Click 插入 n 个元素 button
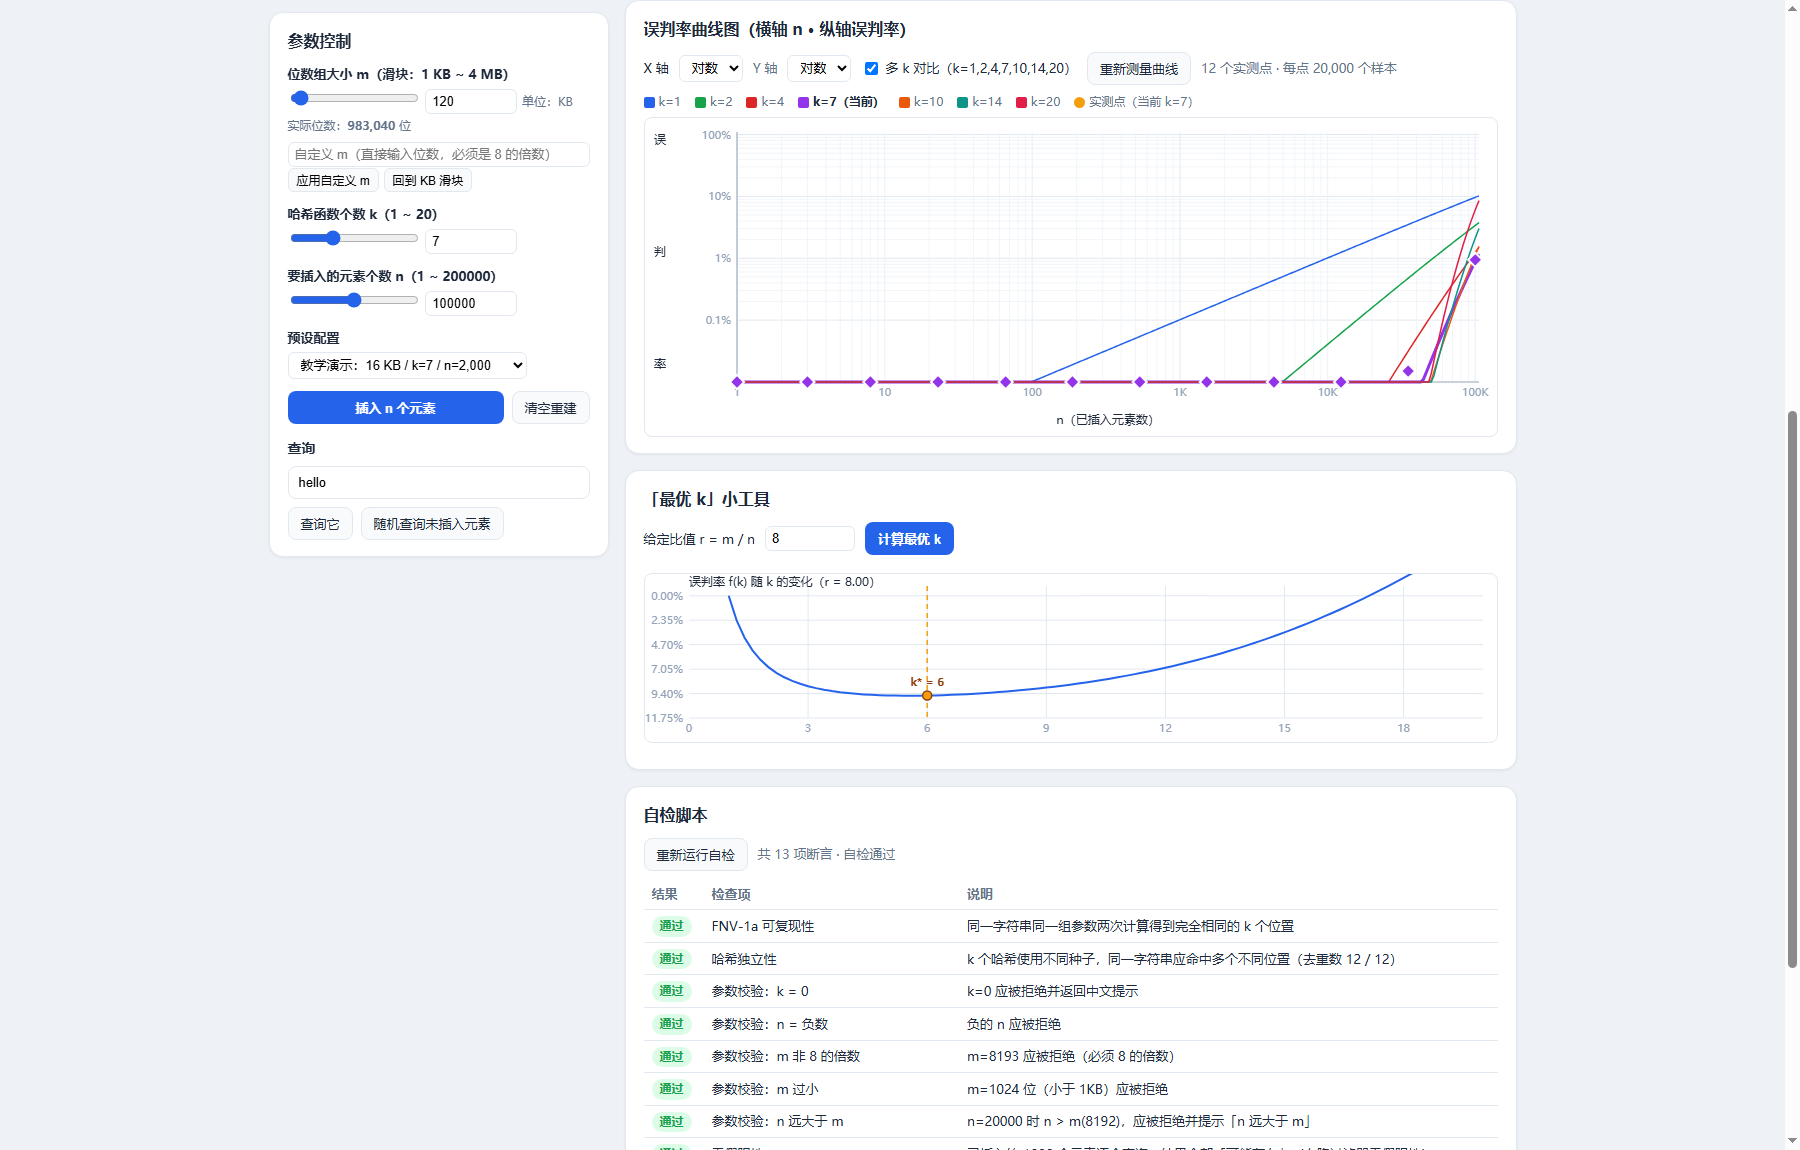Viewport: 1800px width, 1150px height. coord(395,408)
